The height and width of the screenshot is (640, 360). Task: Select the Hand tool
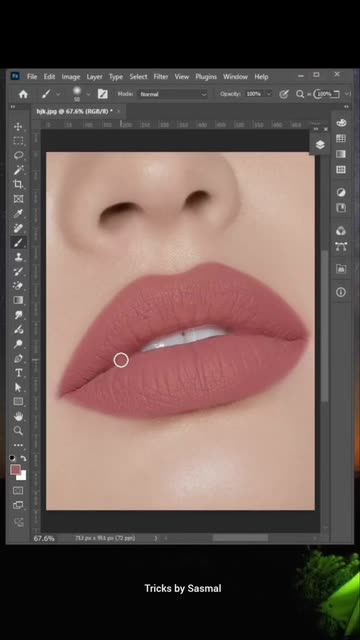click(18, 416)
